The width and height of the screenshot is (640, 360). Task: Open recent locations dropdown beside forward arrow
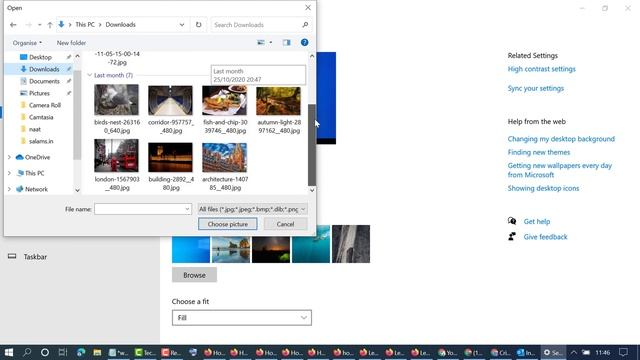[40, 25]
